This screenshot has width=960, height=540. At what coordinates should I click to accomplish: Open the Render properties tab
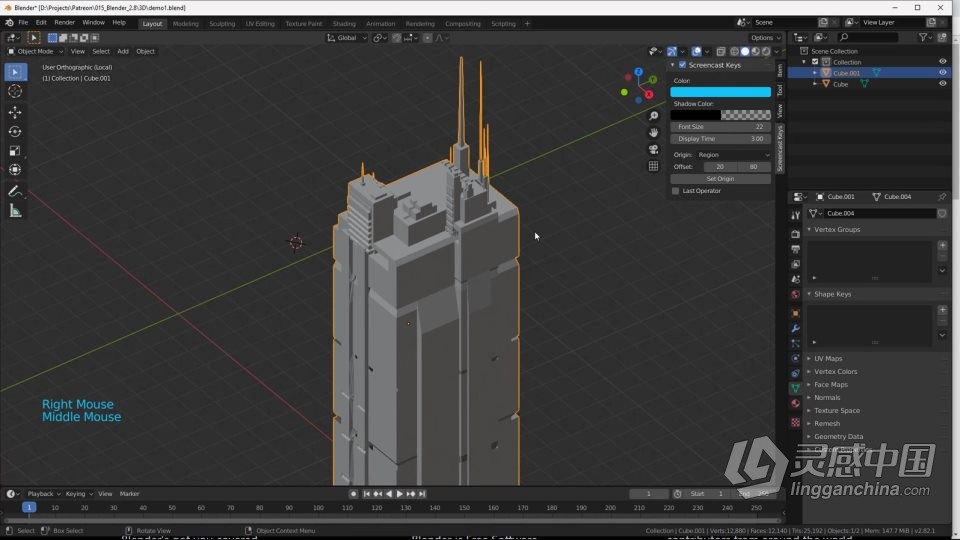[795, 234]
